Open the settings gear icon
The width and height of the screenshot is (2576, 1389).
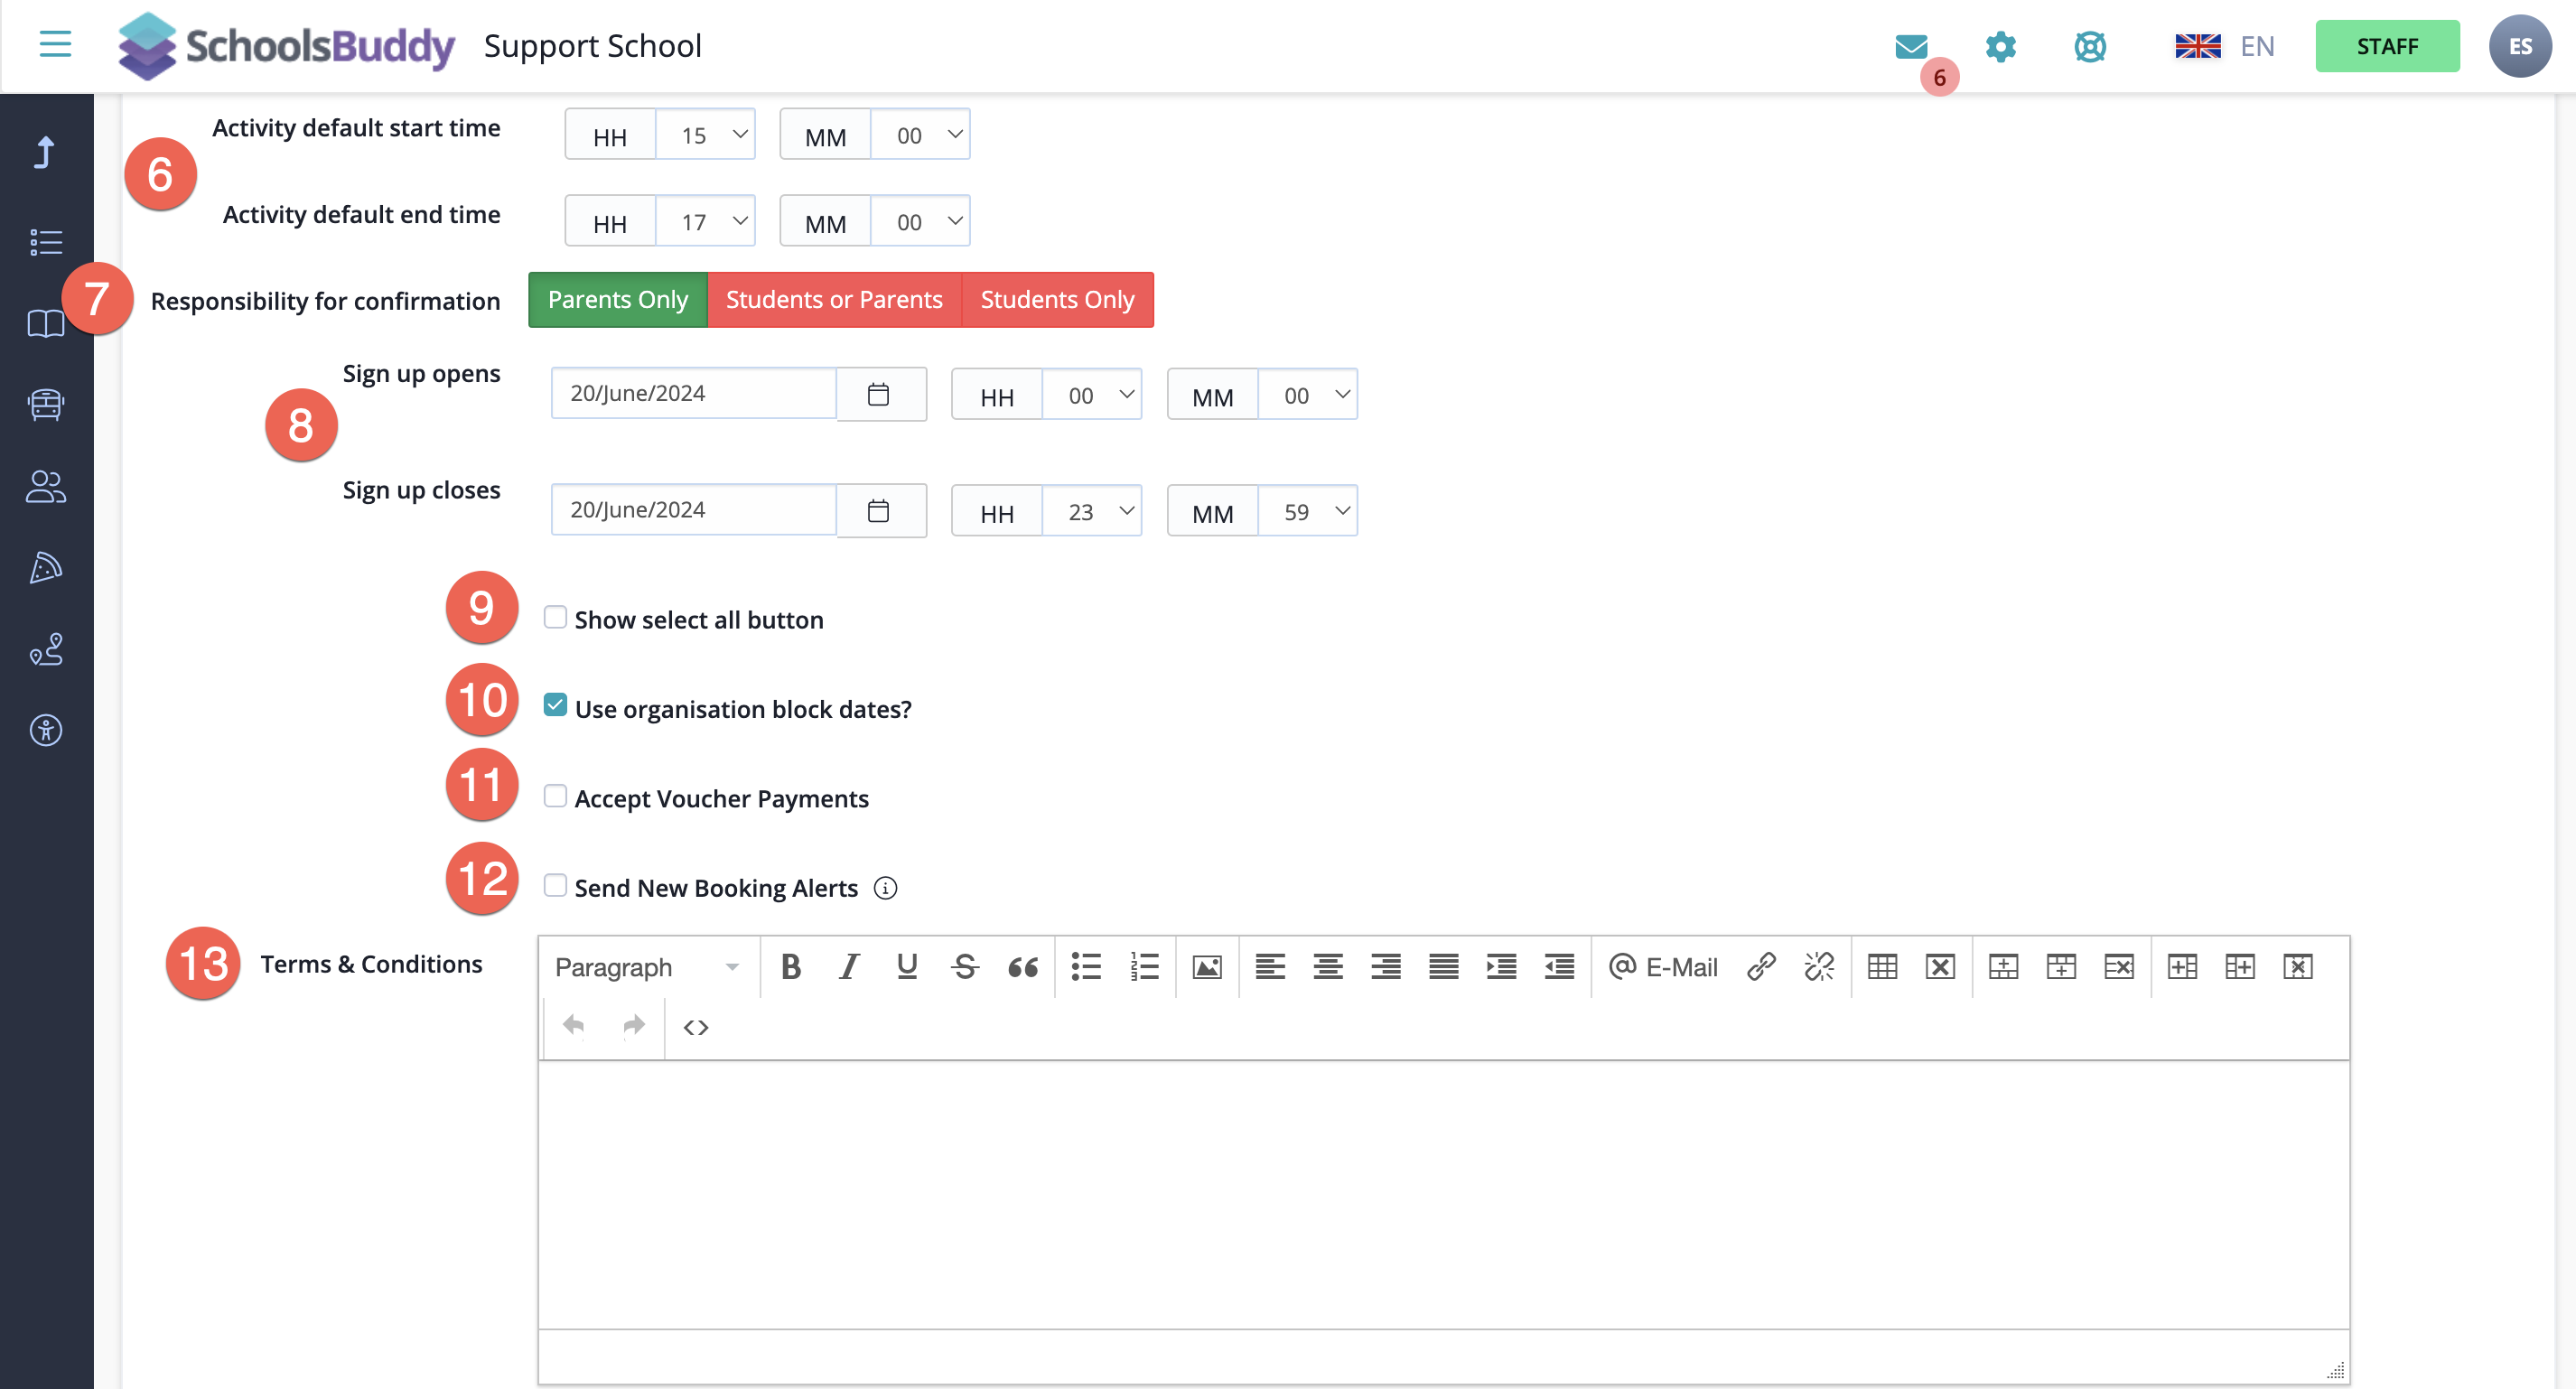[x=2000, y=46]
